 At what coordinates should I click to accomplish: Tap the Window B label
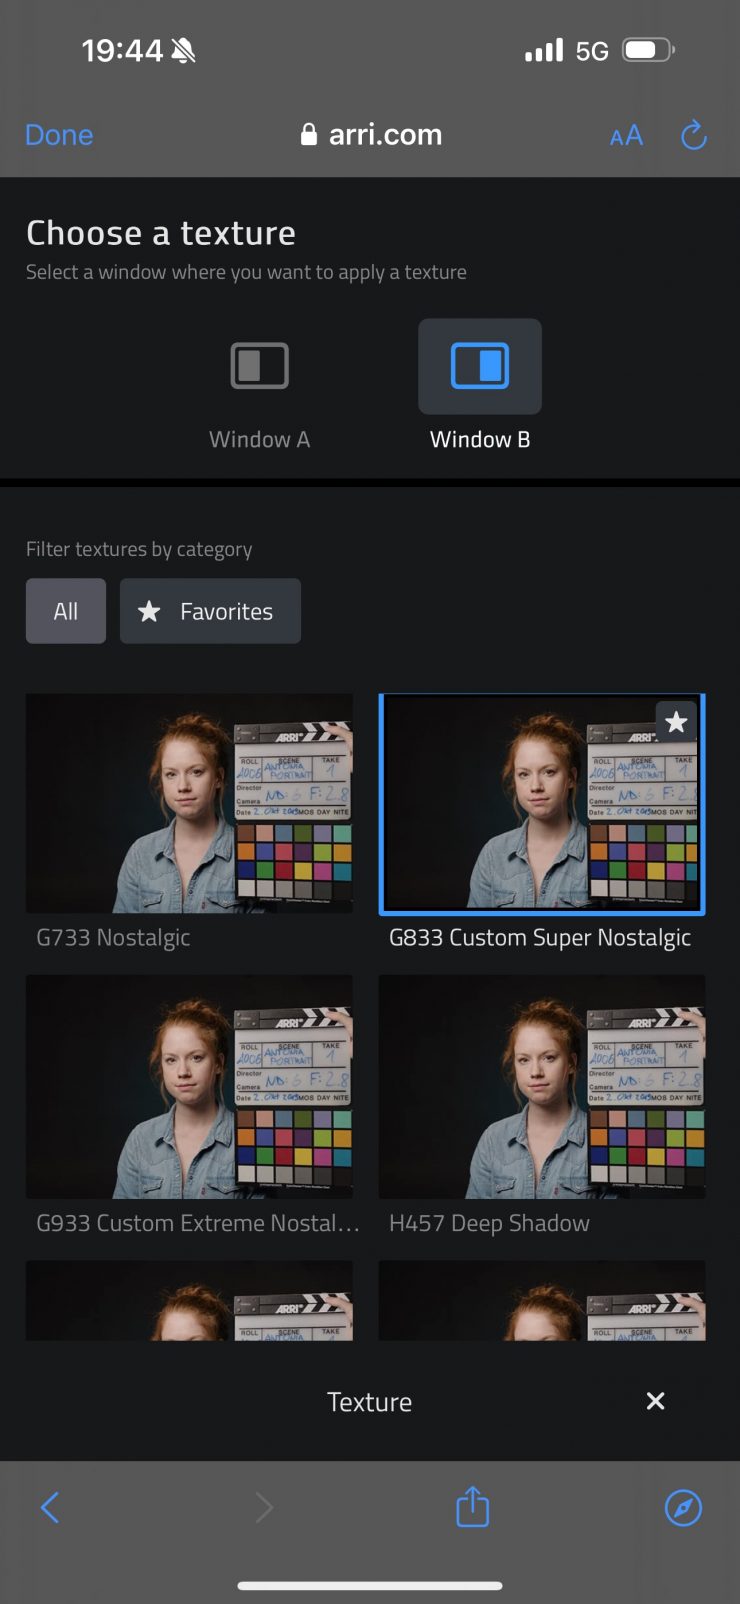pyautogui.click(x=480, y=440)
